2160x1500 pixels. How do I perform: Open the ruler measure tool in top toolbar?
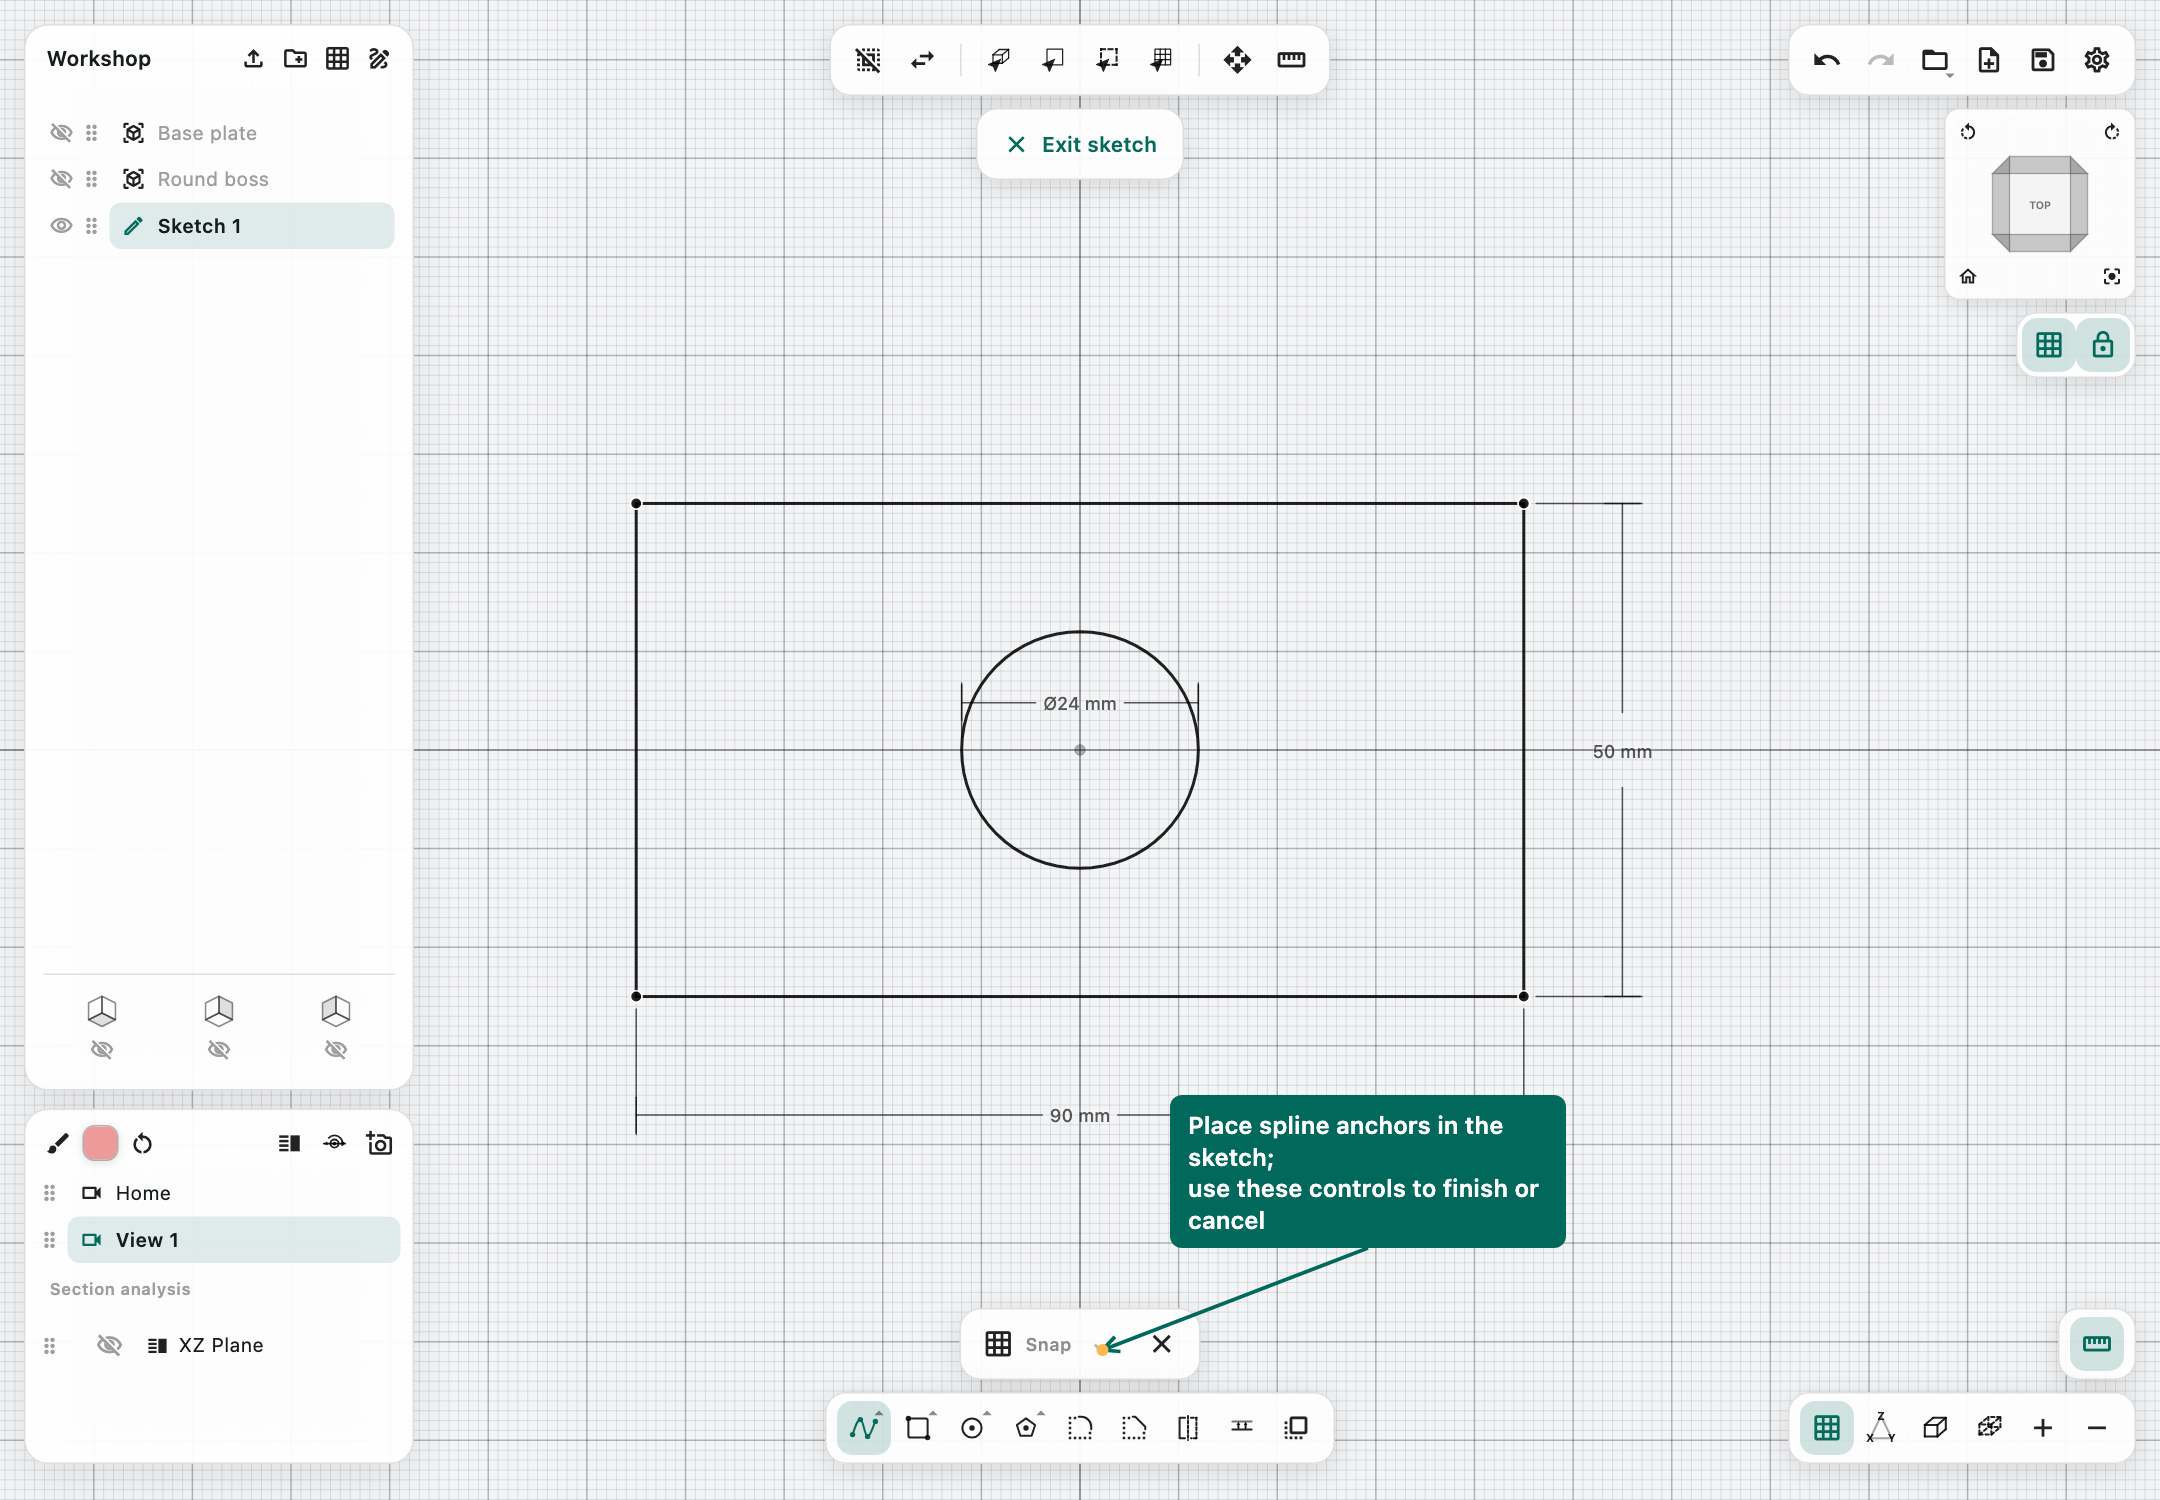1291,60
